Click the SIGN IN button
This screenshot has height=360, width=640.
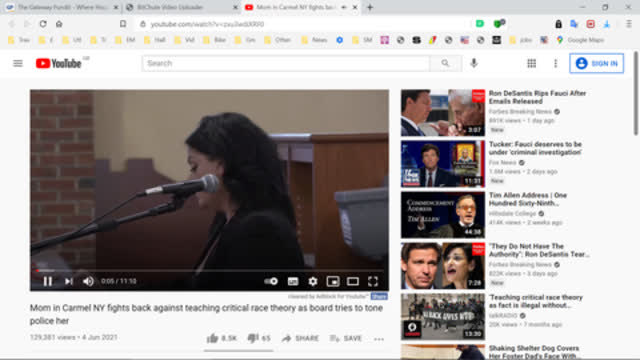[597, 63]
